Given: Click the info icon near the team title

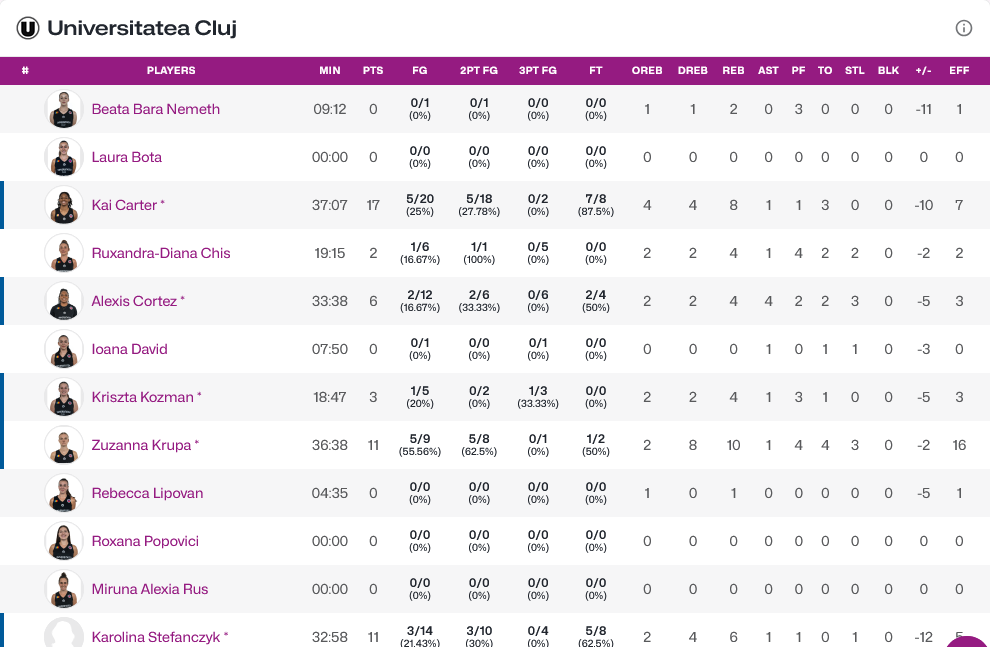Looking at the screenshot, I should click(x=964, y=28).
